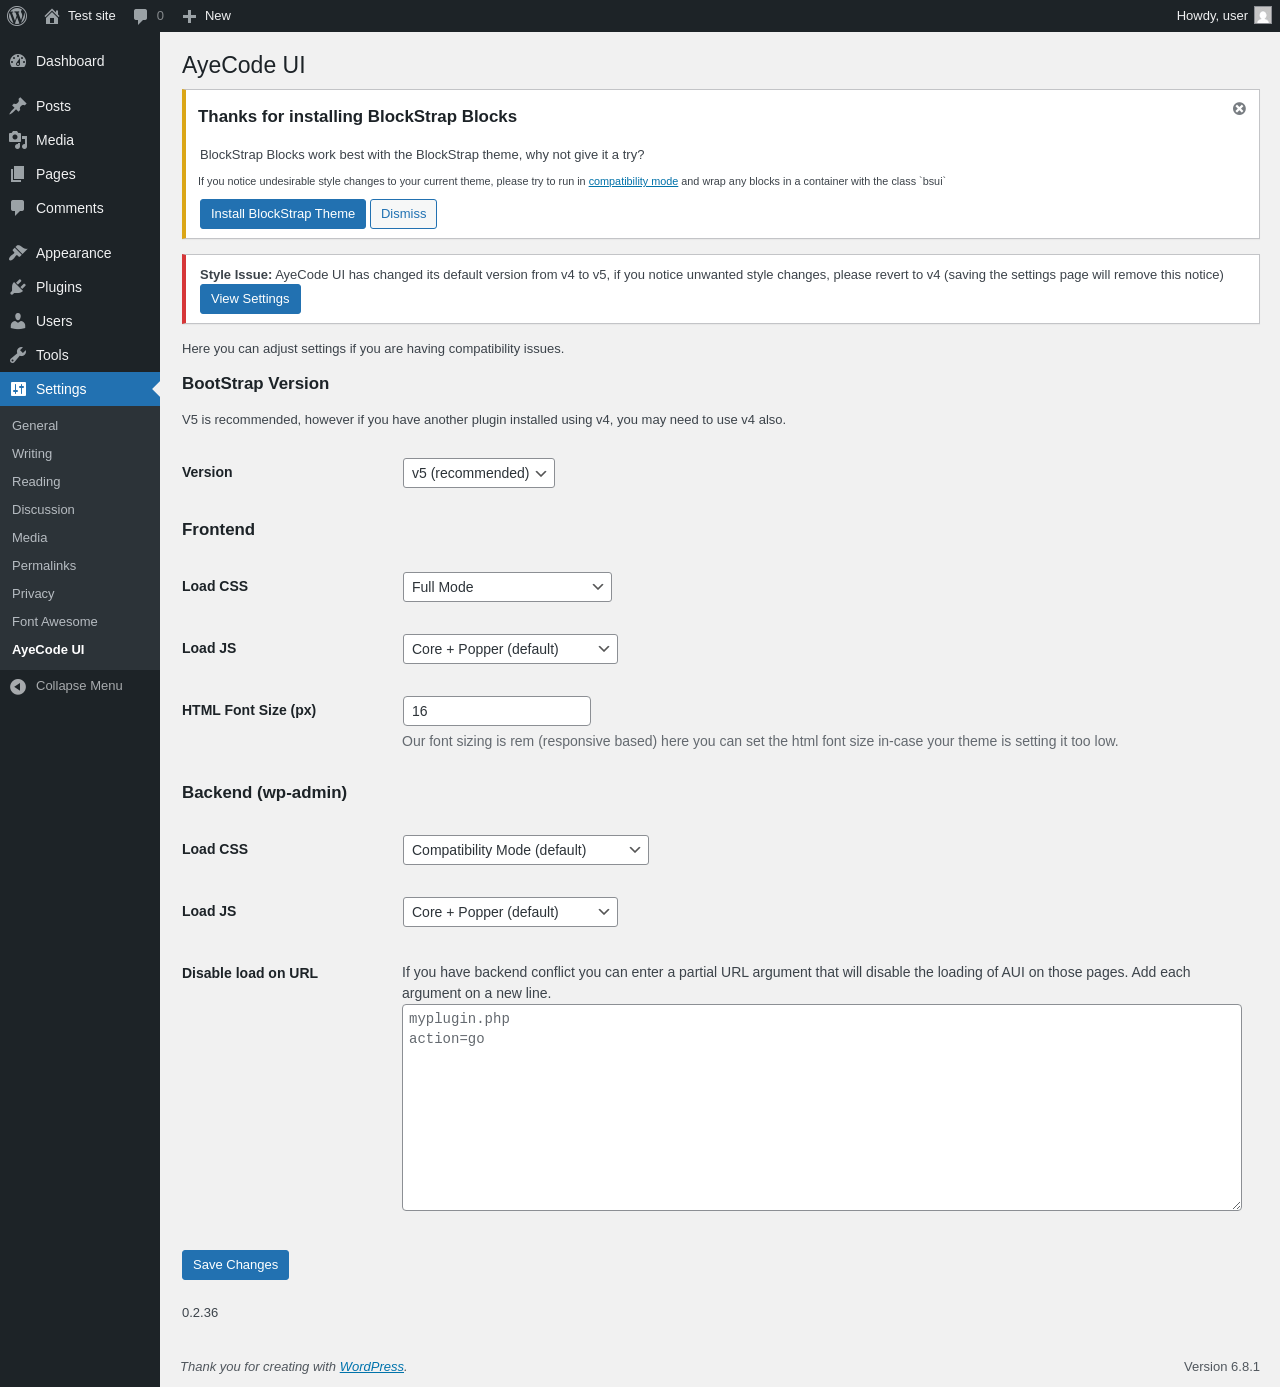Go to Discussion settings submenu
This screenshot has height=1387, width=1280.
[x=80, y=510]
